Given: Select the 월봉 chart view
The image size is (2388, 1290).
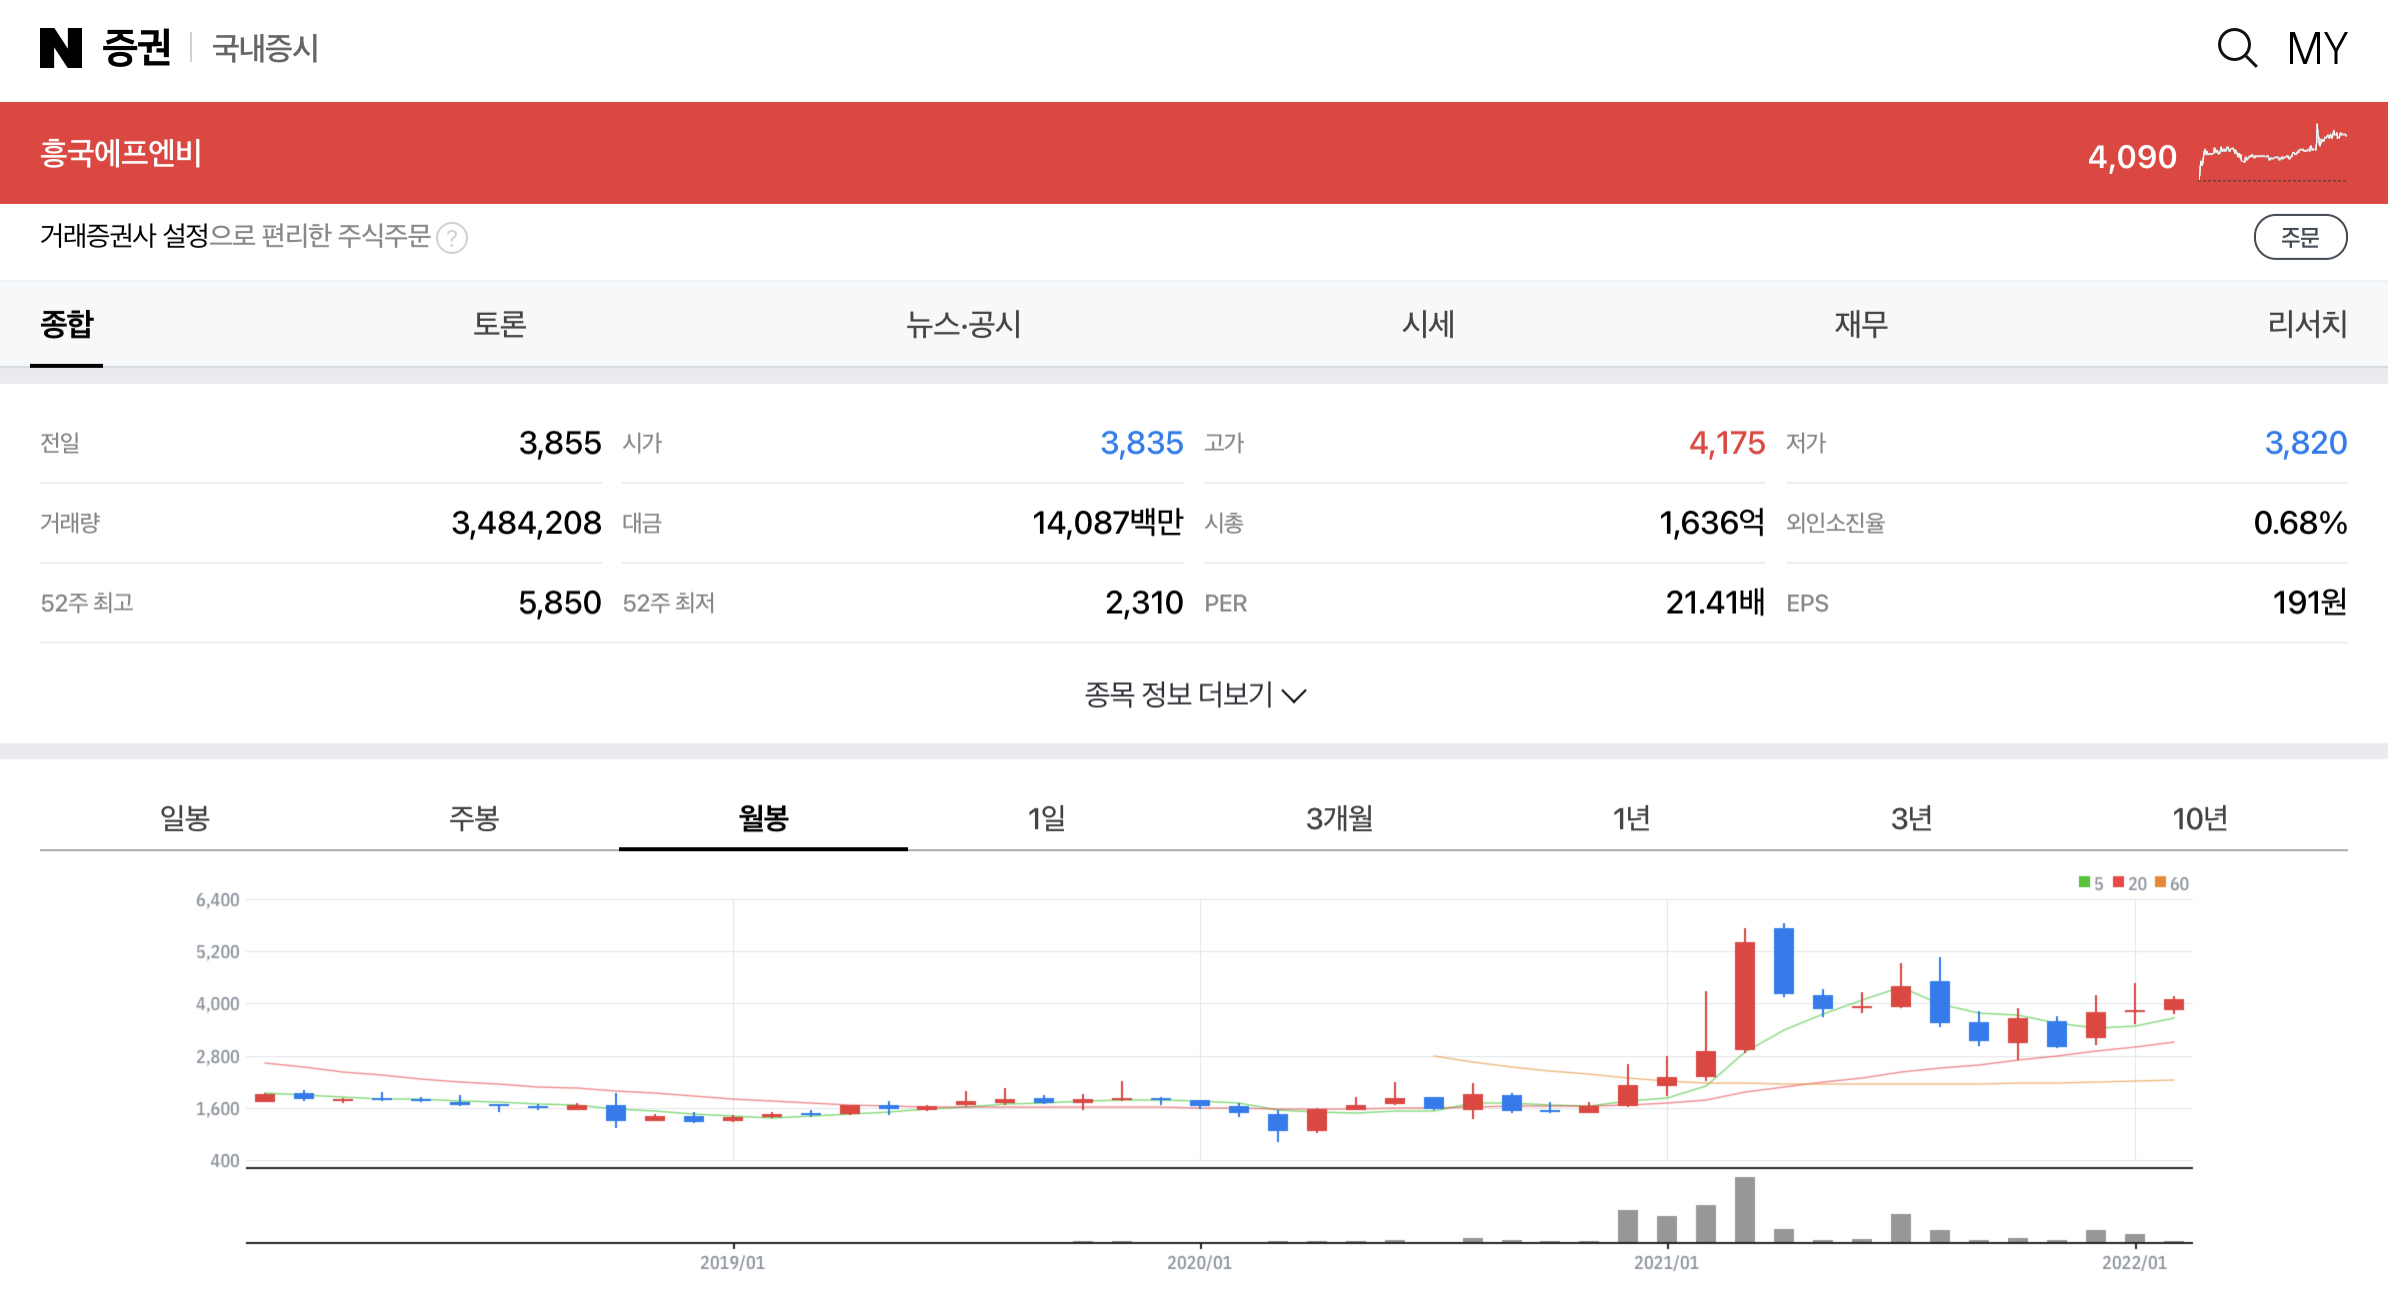Looking at the screenshot, I should click(763, 818).
